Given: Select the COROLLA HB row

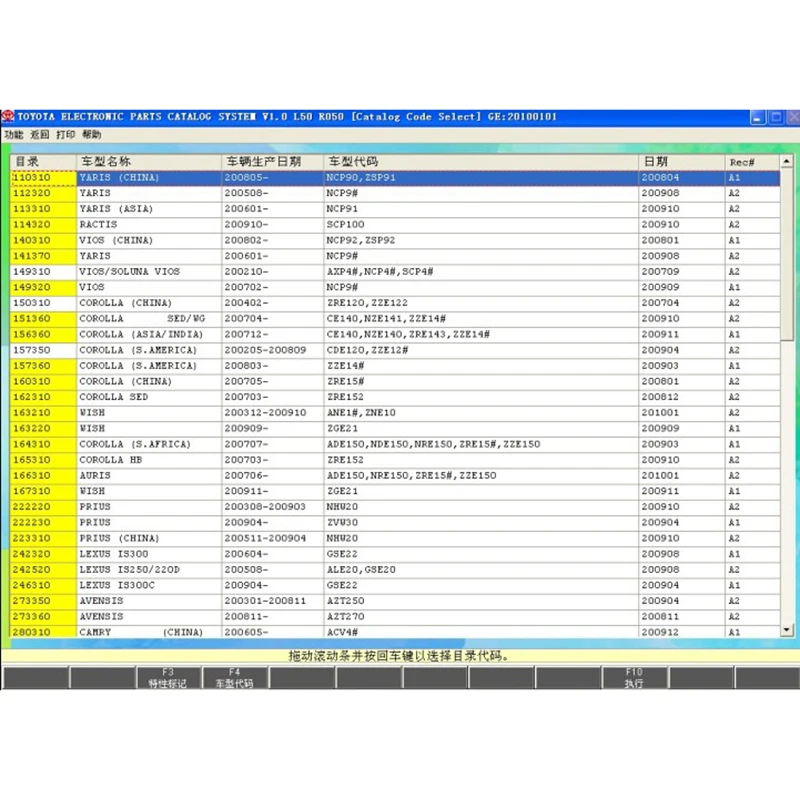Looking at the screenshot, I should coord(395,460).
